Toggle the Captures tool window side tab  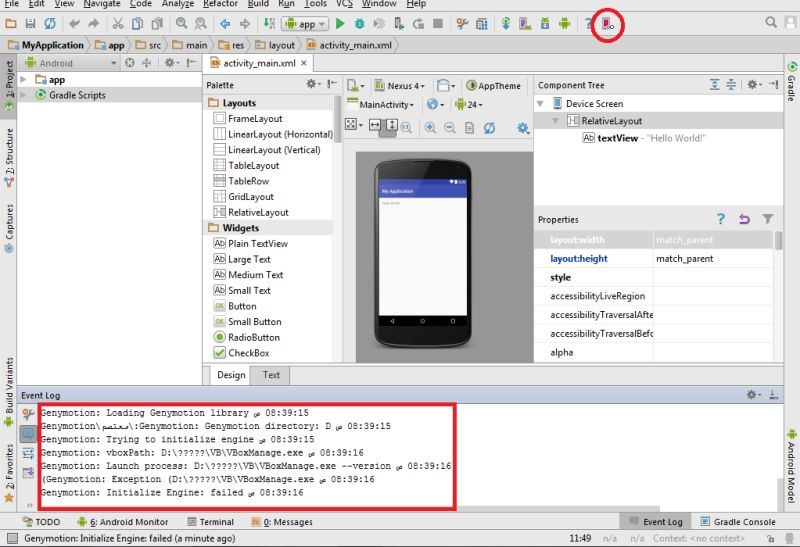[9, 228]
